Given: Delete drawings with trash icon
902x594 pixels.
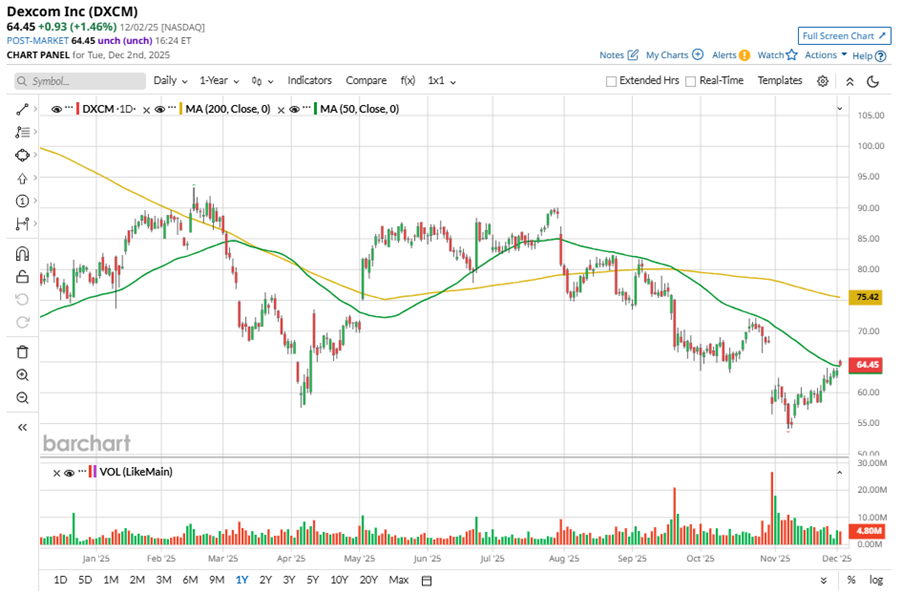Looking at the screenshot, I should point(22,352).
